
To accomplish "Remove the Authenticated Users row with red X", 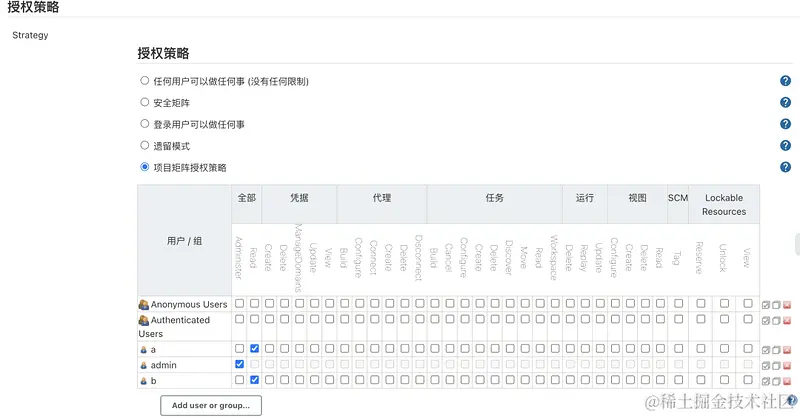I will pyautogui.click(x=787, y=321).
